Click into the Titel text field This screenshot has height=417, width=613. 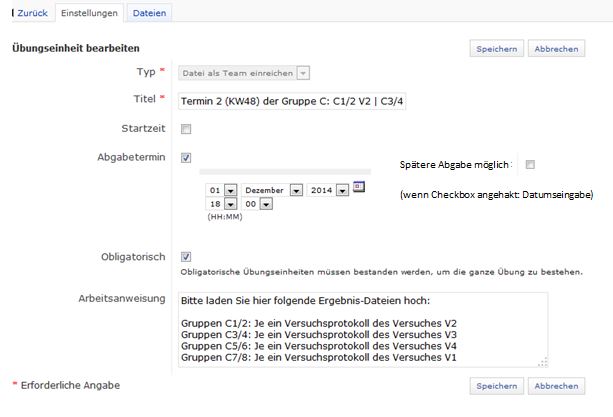coord(291,101)
